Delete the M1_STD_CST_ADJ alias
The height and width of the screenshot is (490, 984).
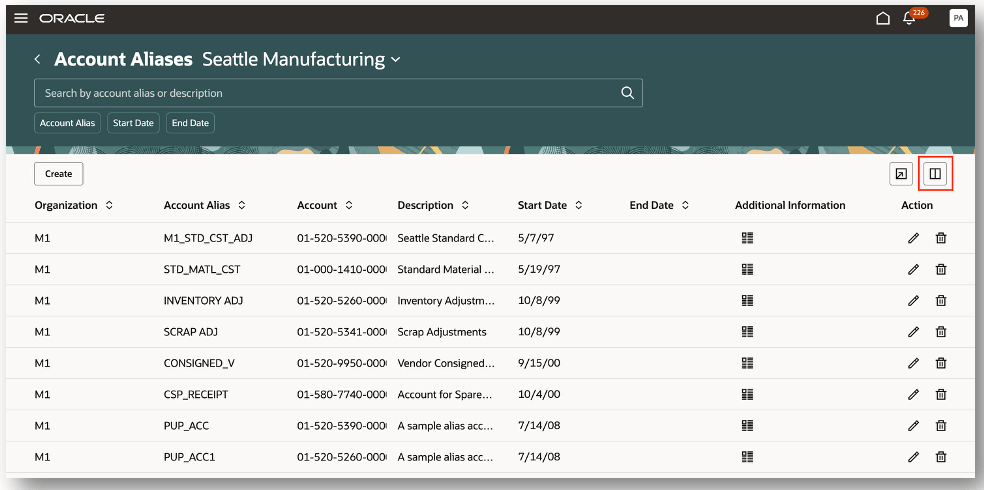tap(941, 238)
